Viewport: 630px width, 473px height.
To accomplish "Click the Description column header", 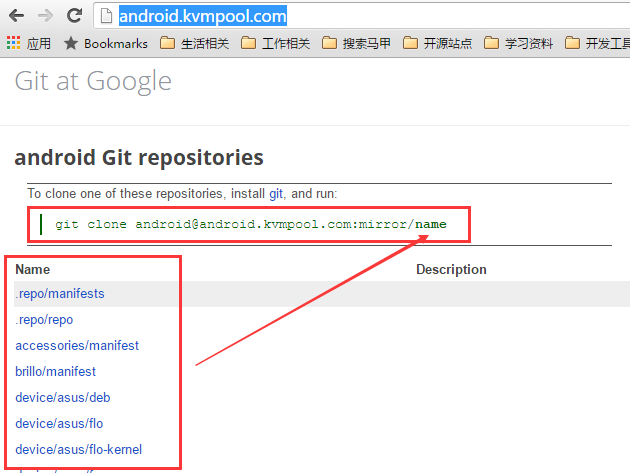I will (451, 270).
